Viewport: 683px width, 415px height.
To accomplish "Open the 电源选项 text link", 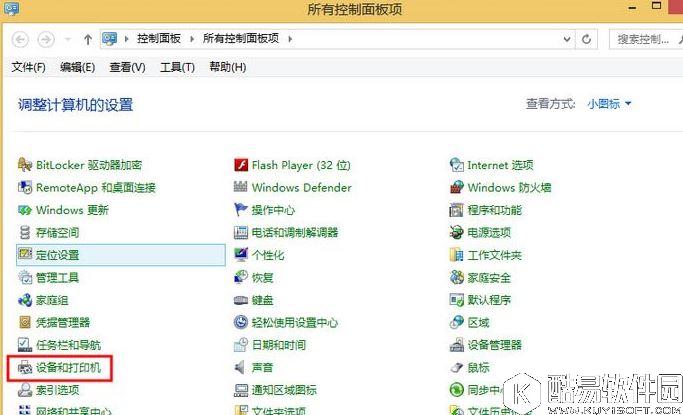I will click(x=489, y=233).
